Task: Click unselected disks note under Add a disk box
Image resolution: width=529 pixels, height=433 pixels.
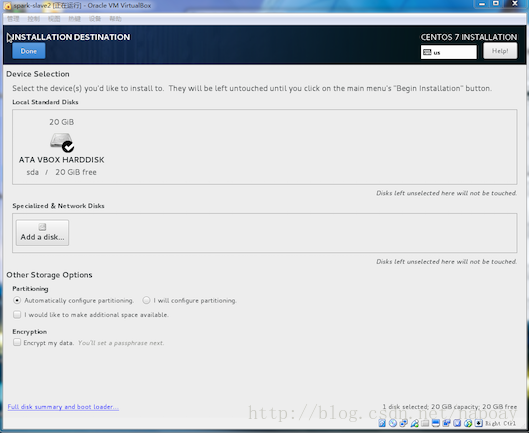Action: tap(446, 262)
